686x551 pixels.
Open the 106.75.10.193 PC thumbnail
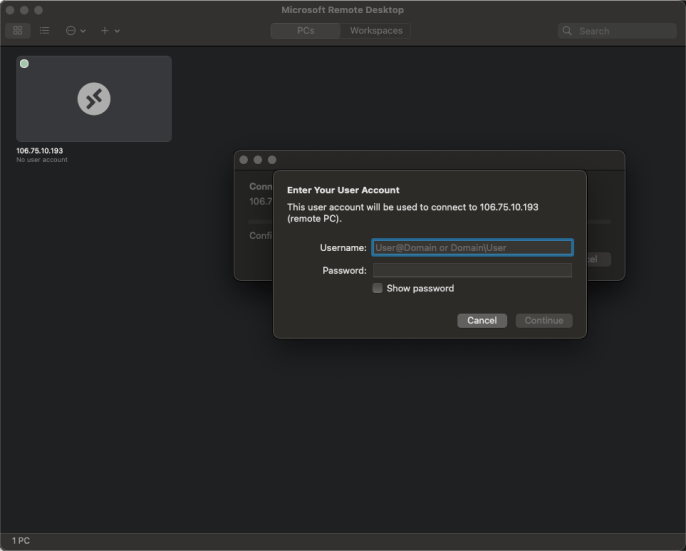[94, 98]
